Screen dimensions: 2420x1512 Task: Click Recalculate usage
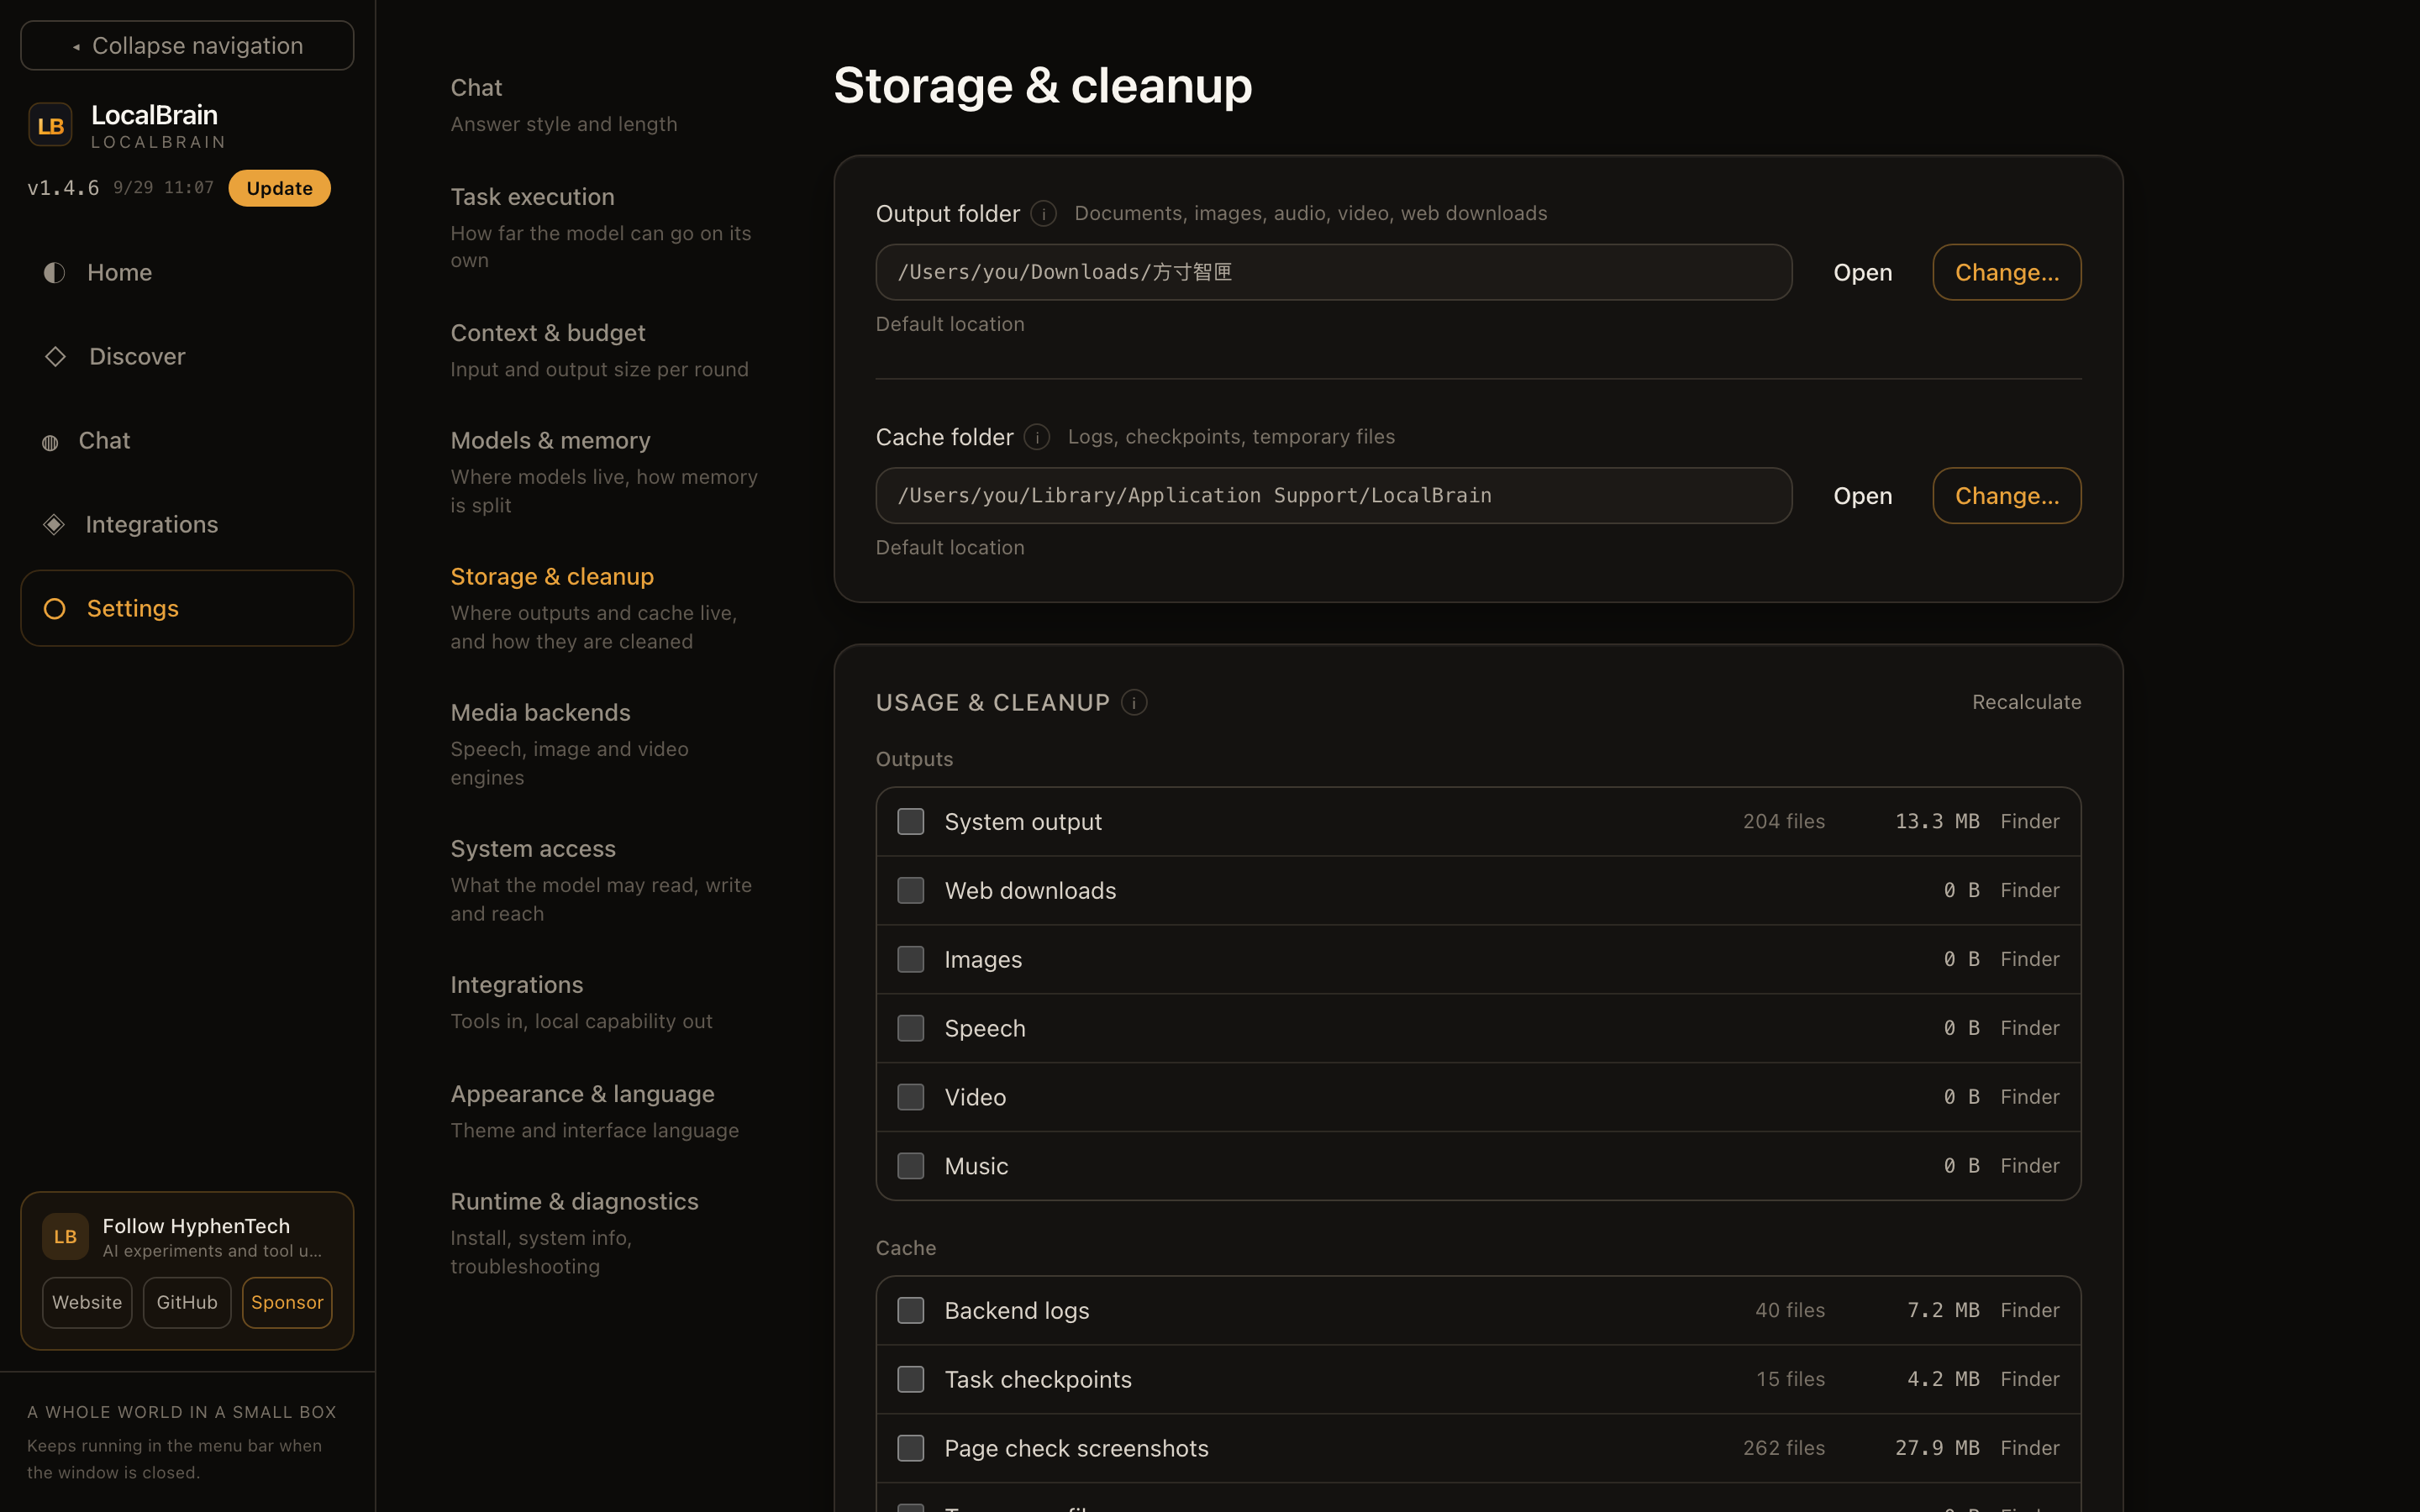pos(2026,702)
